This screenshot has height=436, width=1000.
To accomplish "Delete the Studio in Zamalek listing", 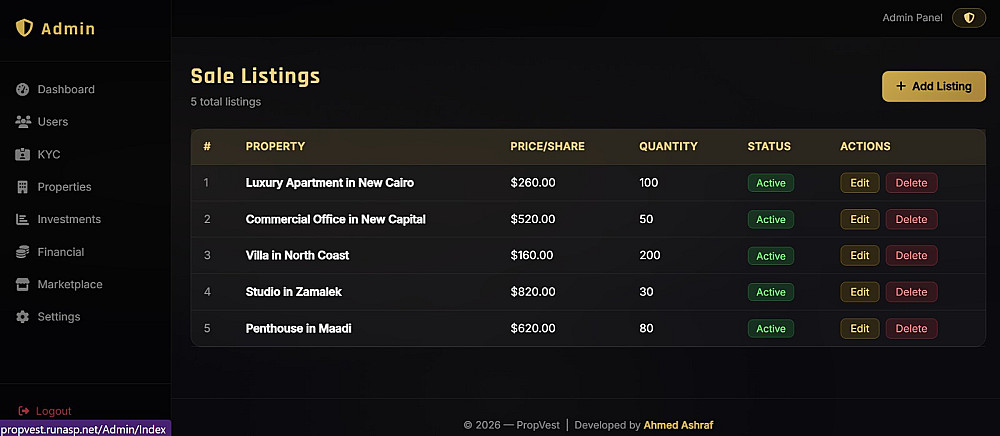I will pyautogui.click(x=911, y=292).
